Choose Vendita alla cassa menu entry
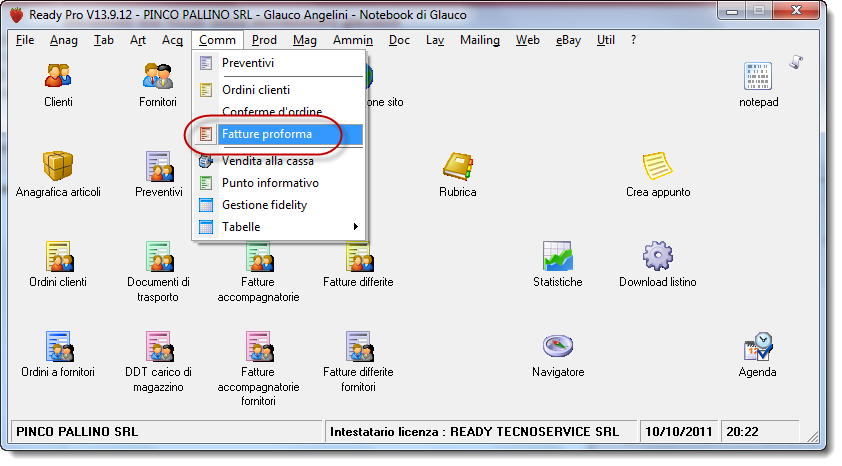This screenshot has width=842, height=466. (279, 161)
